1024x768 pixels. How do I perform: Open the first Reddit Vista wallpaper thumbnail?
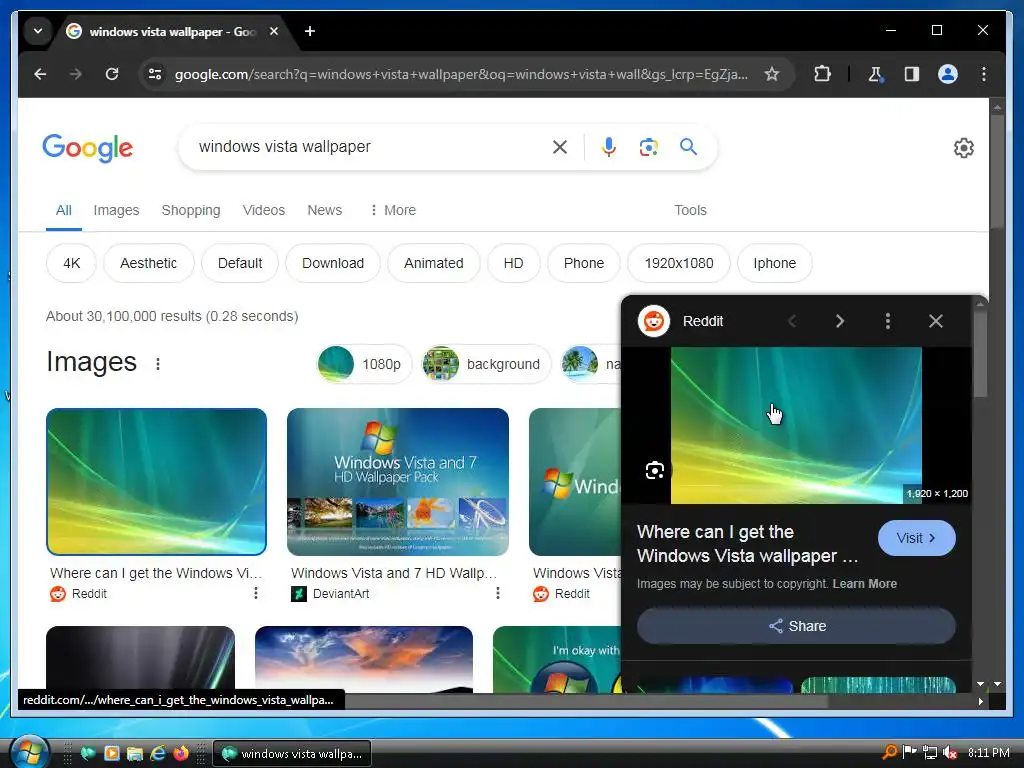tap(156, 482)
